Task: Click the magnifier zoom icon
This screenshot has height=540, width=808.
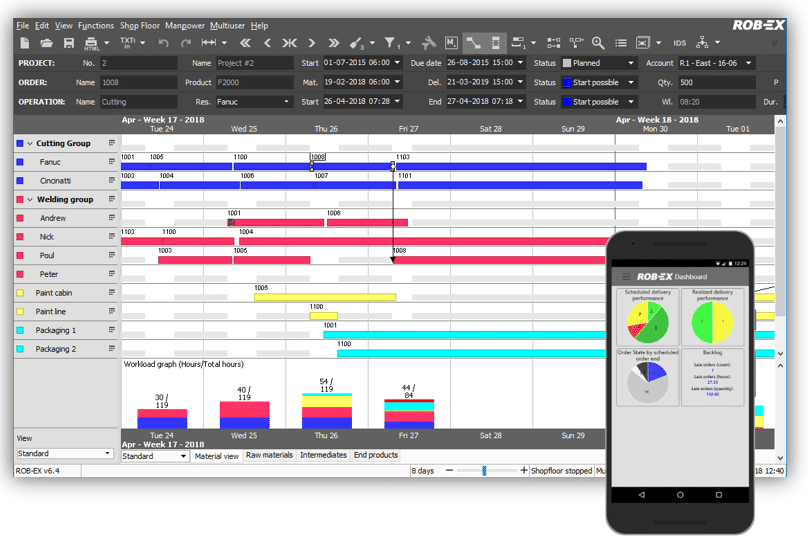Action: [x=598, y=43]
